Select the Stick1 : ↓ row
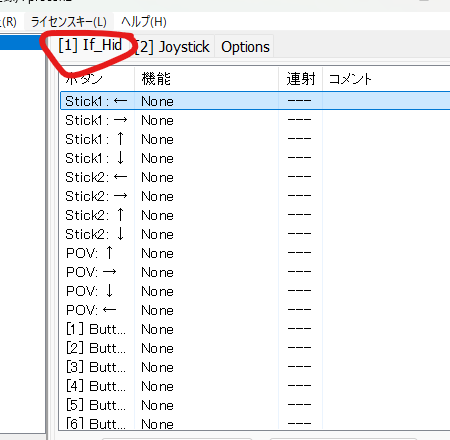The height and width of the screenshot is (440, 450). (x=255, y=158)
